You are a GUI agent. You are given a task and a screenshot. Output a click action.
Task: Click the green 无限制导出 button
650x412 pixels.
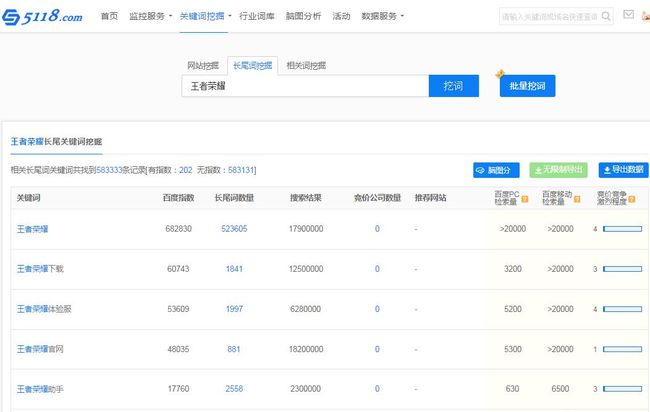coord(558,170)
